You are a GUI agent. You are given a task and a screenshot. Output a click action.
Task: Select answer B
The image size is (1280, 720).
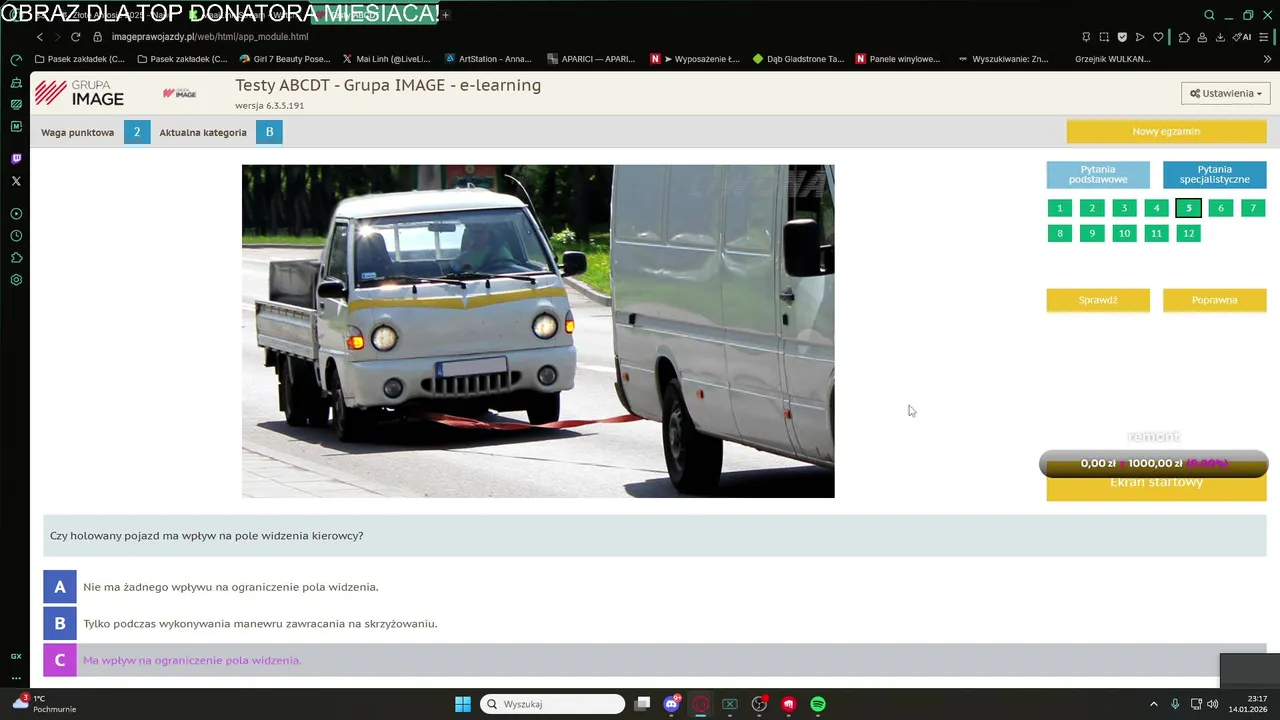click(x=655, y=623)
